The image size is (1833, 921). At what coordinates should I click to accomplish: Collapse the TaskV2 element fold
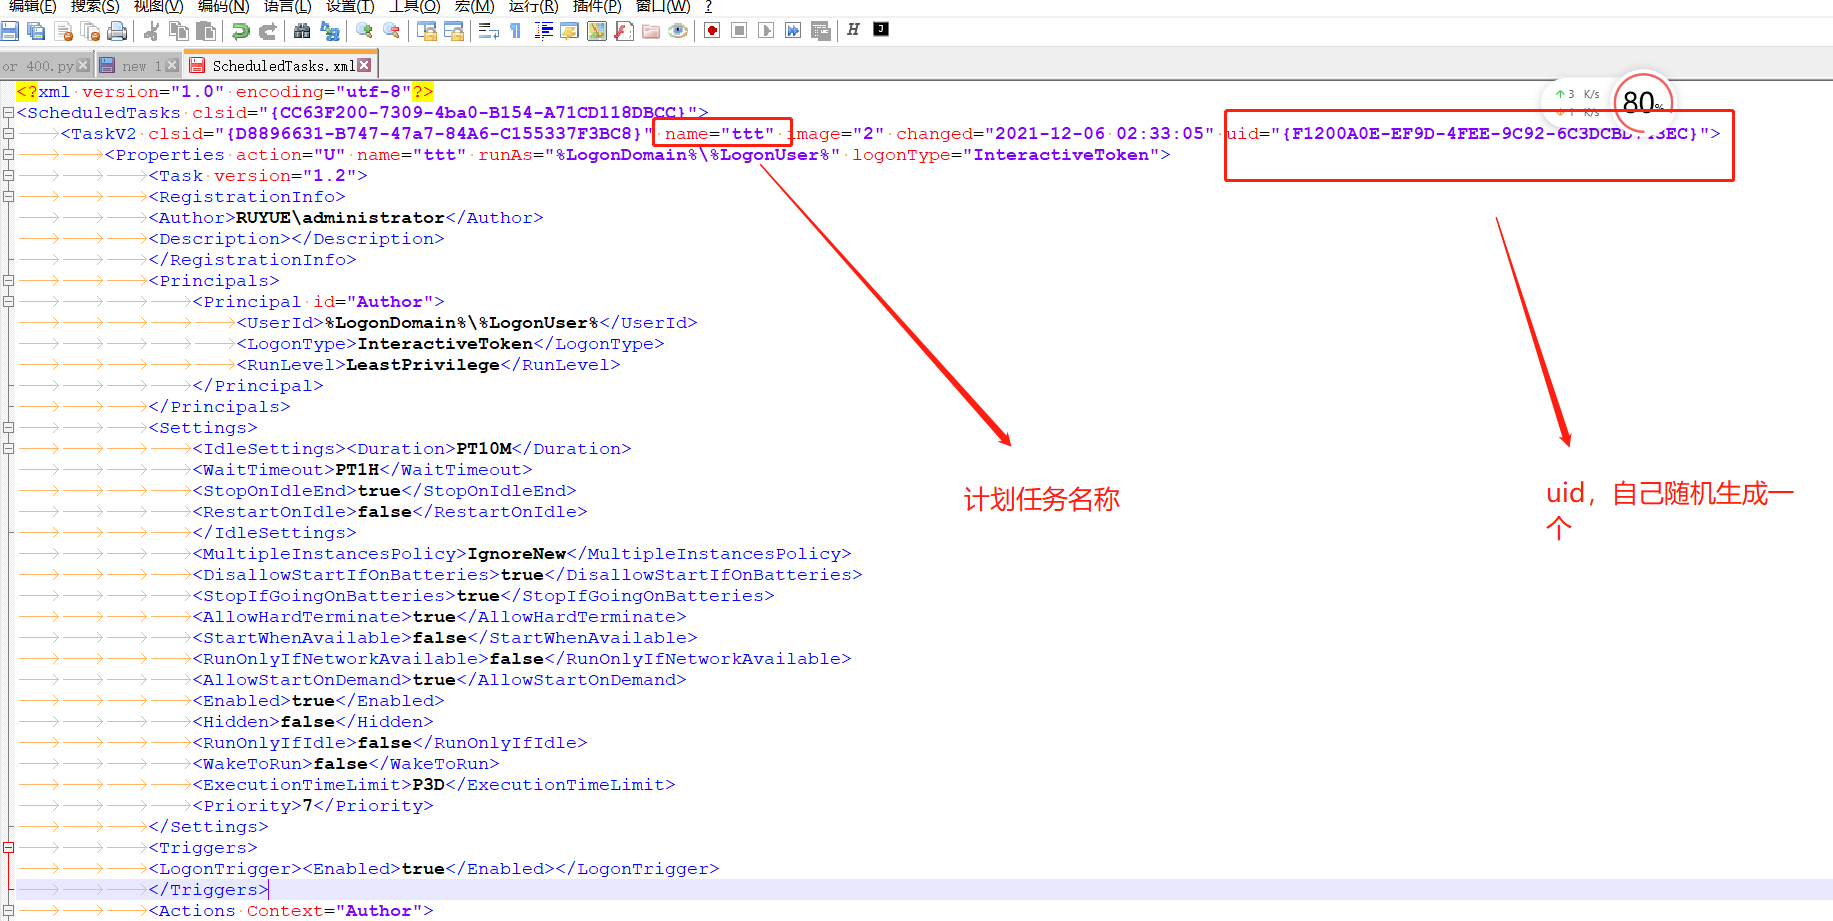coord(8,133)
